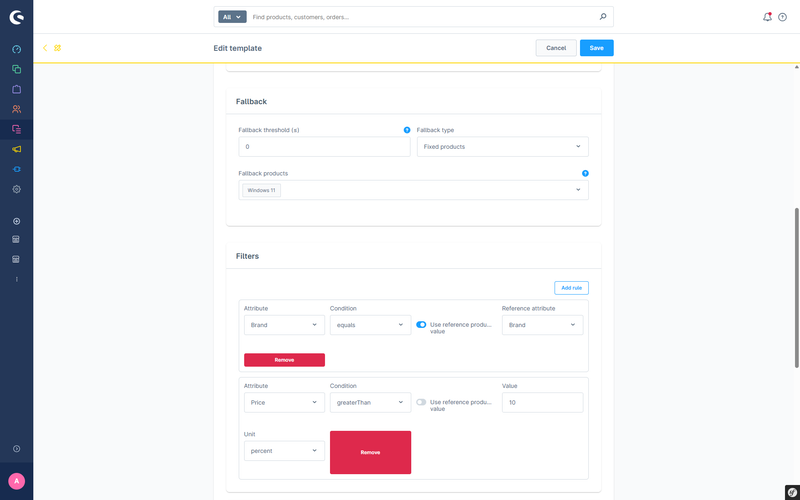Open the Fallback type dropdown
Screen dimensions: 800x500
(502, 147)
